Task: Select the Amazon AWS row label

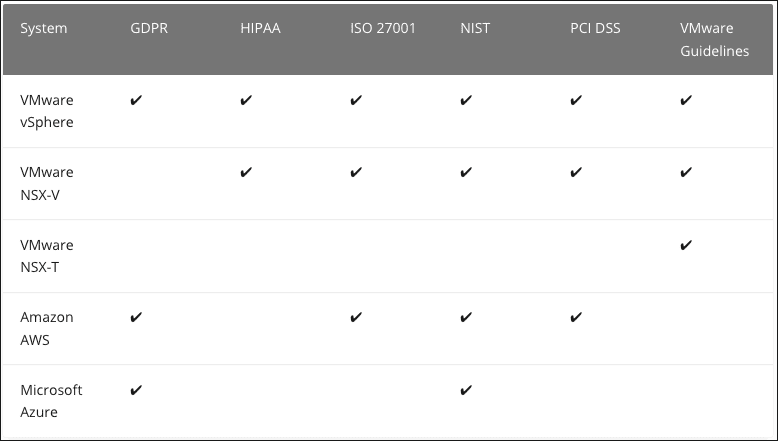Action: 46,328
